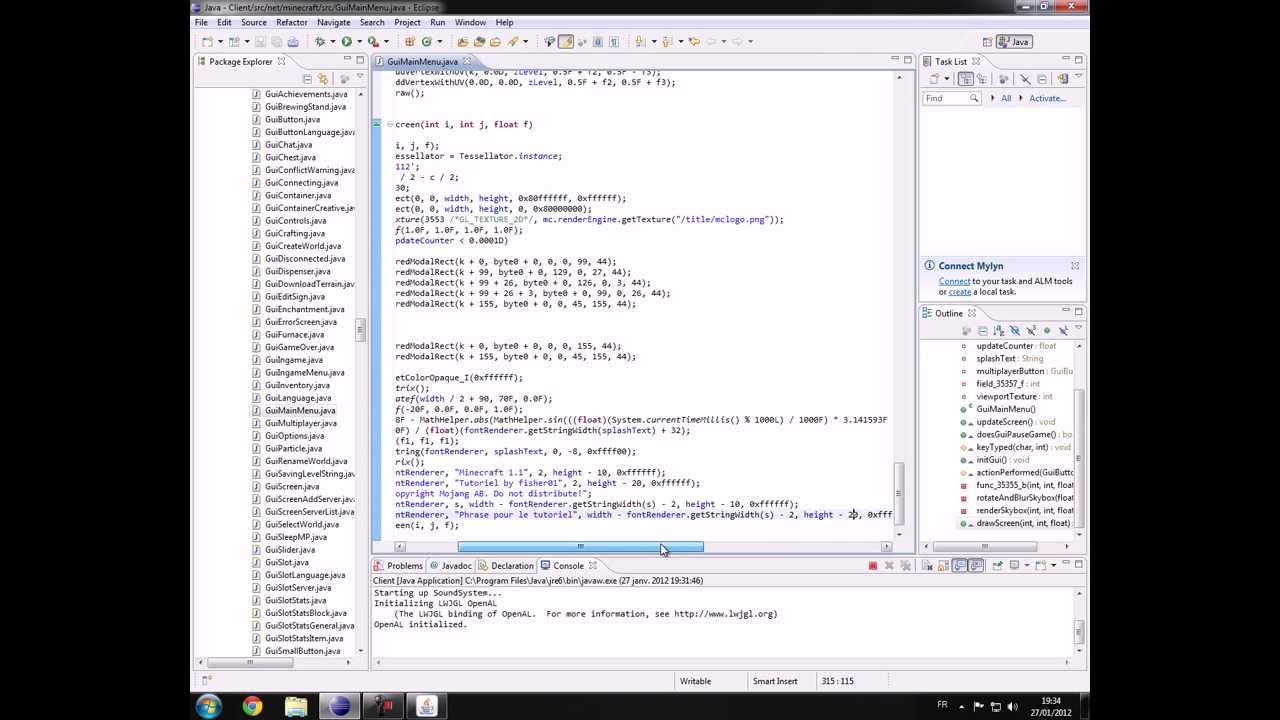Open the Refactor menu
Screen dimensions: 1280x720
pos(291,22)
